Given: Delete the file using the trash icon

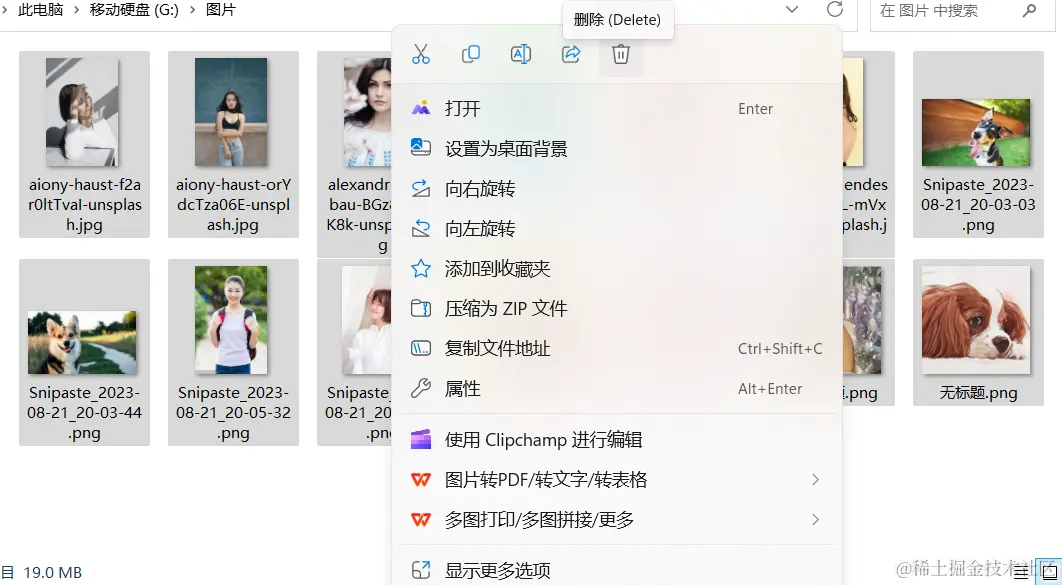Looking at the screenshot, I should pyautogui.click(x=621, y=54).
